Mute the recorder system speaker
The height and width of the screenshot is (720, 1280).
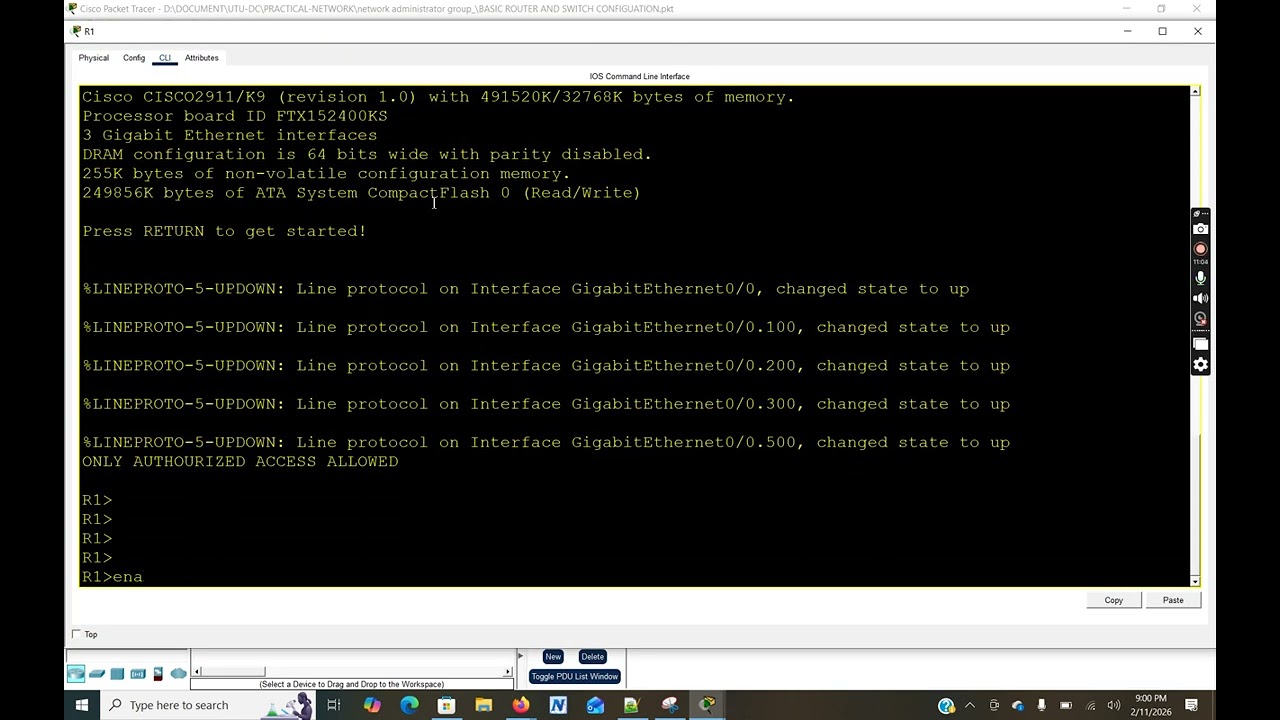pos(1201,298)
